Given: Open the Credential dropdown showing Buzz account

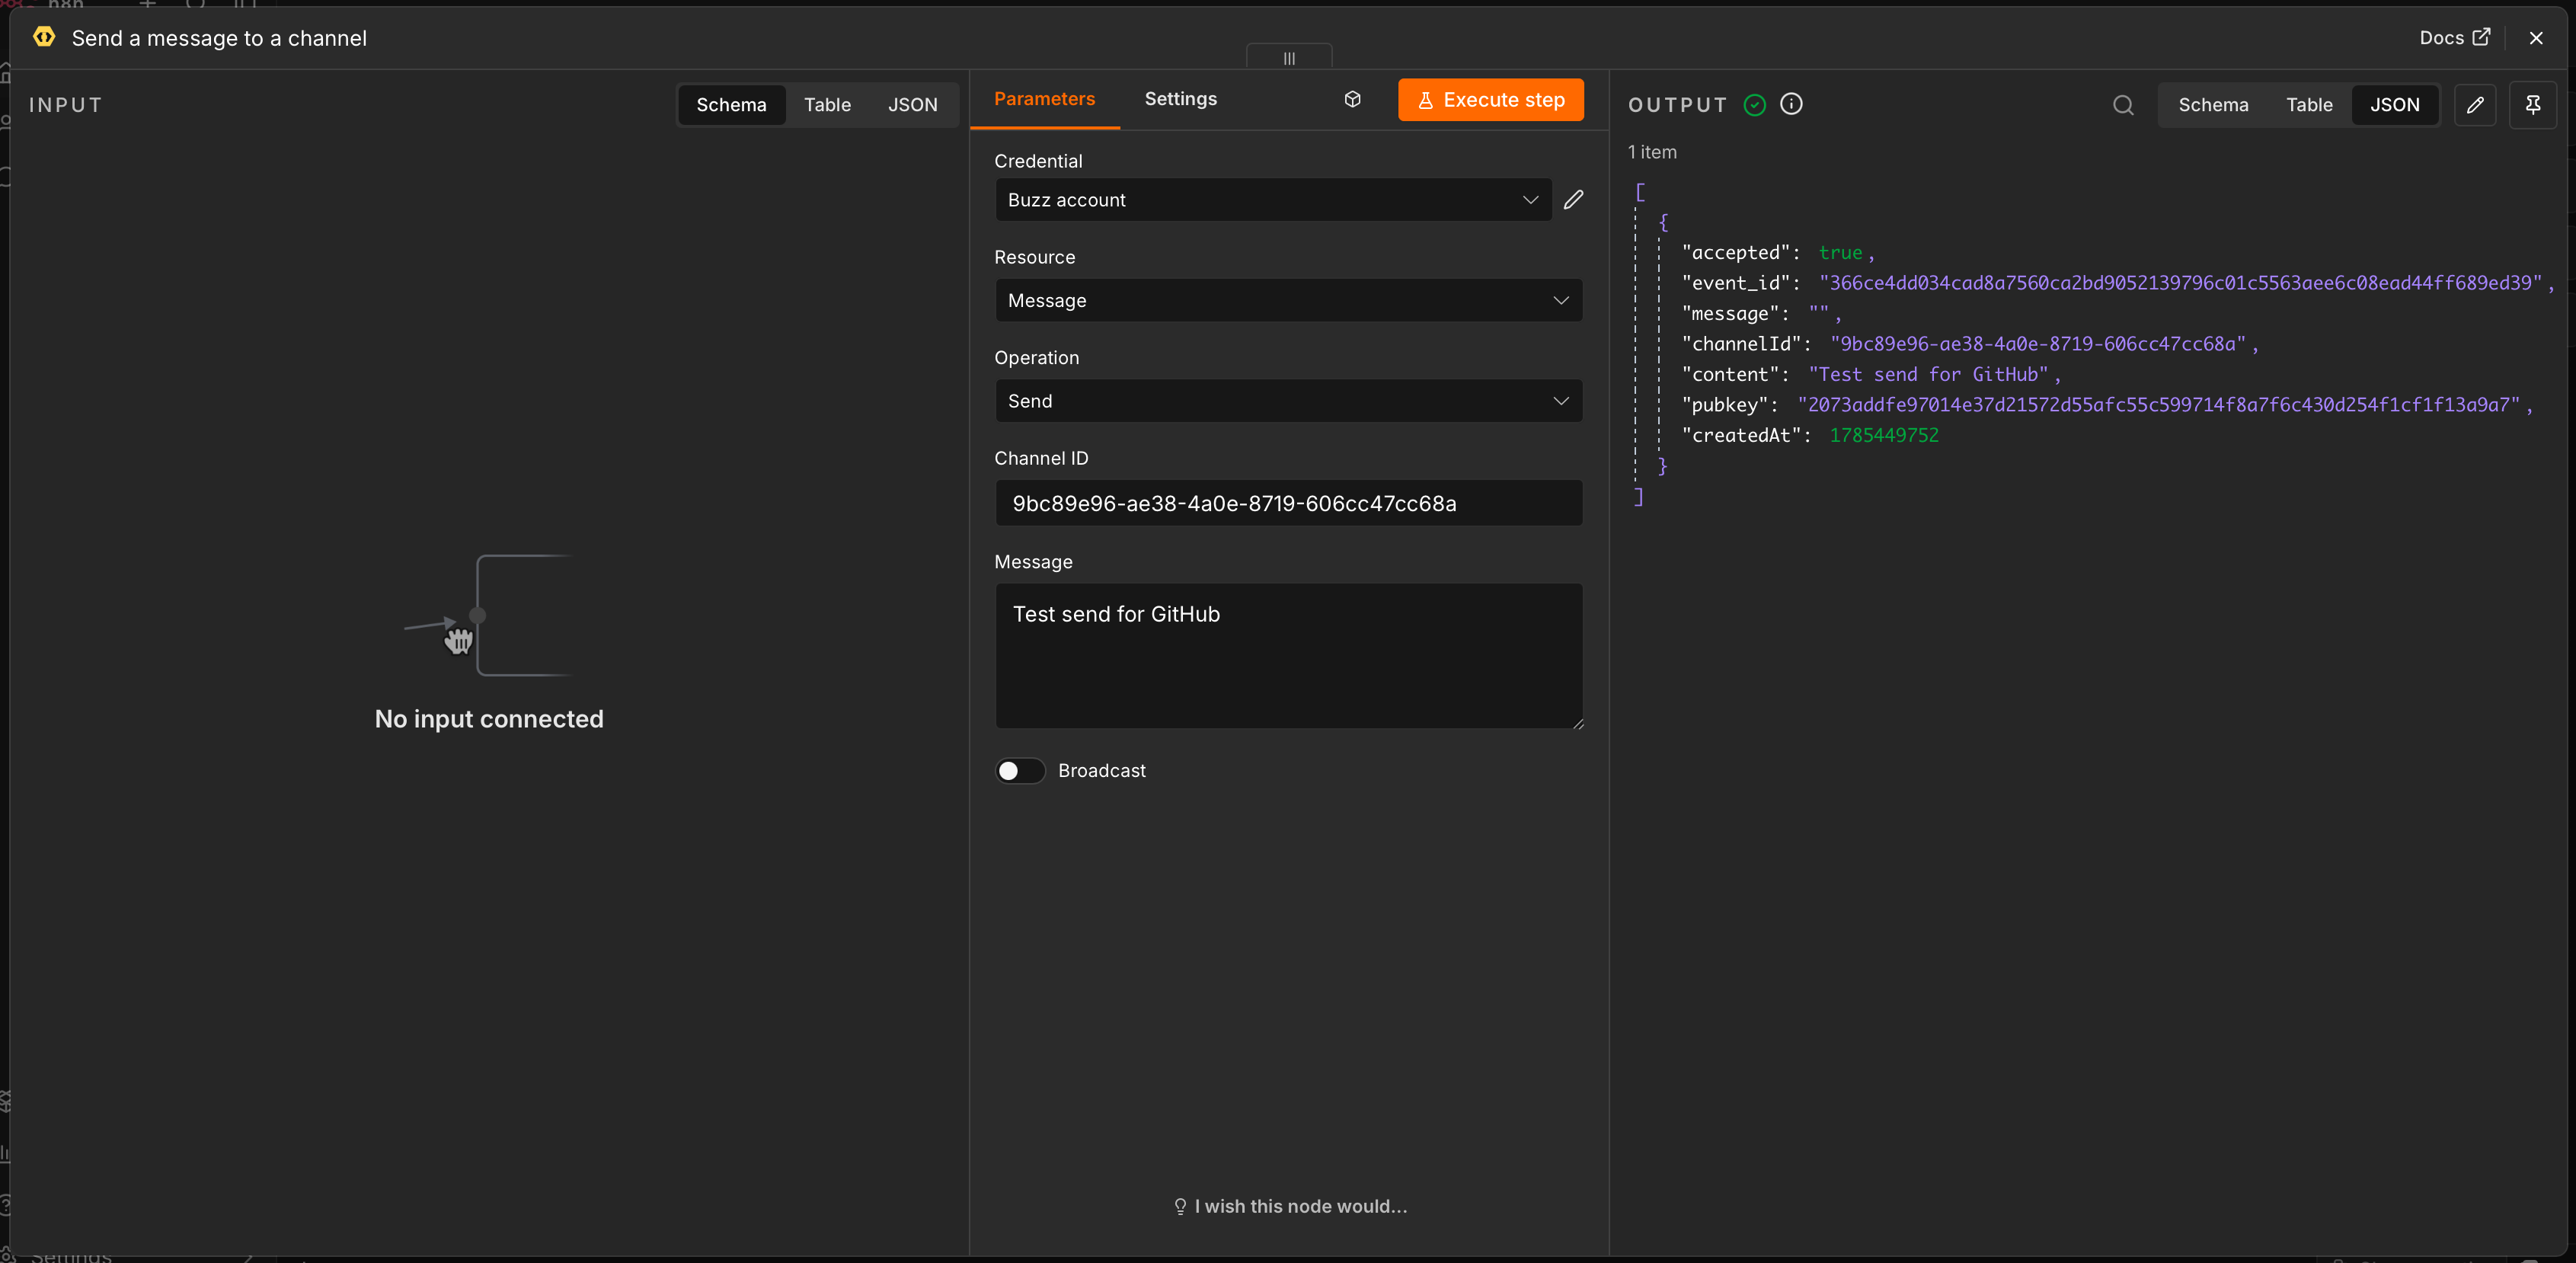Looking at the screenshot, I should coord(1273,200).
